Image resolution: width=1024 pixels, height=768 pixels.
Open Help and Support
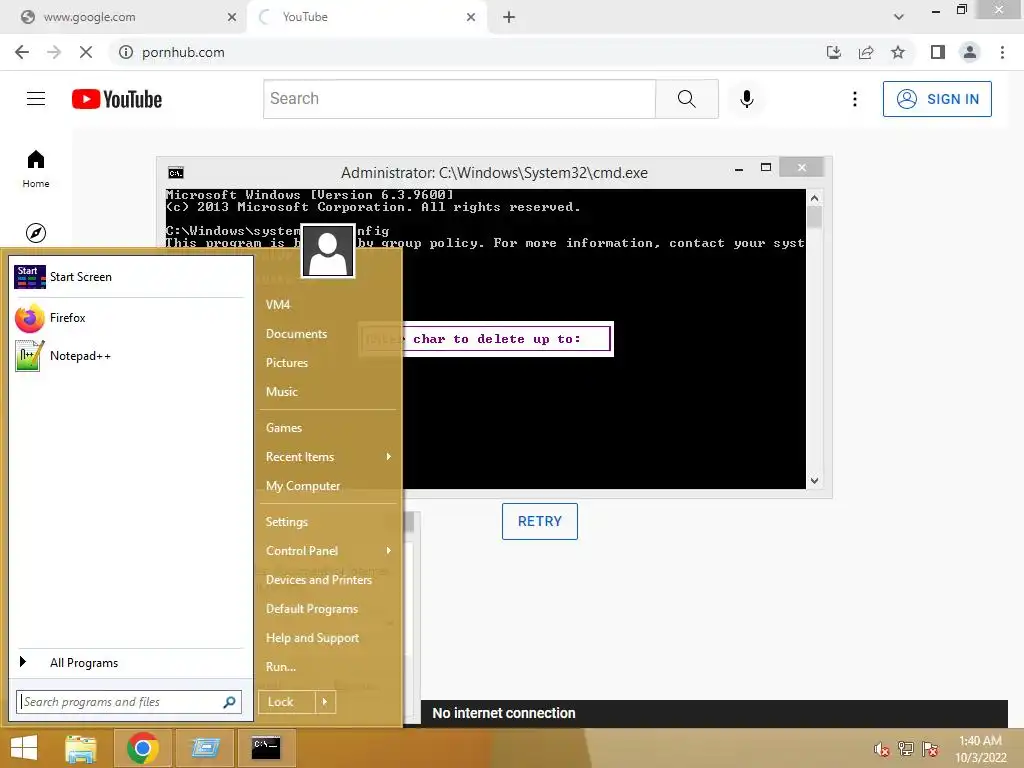click(x=312, y=638)
